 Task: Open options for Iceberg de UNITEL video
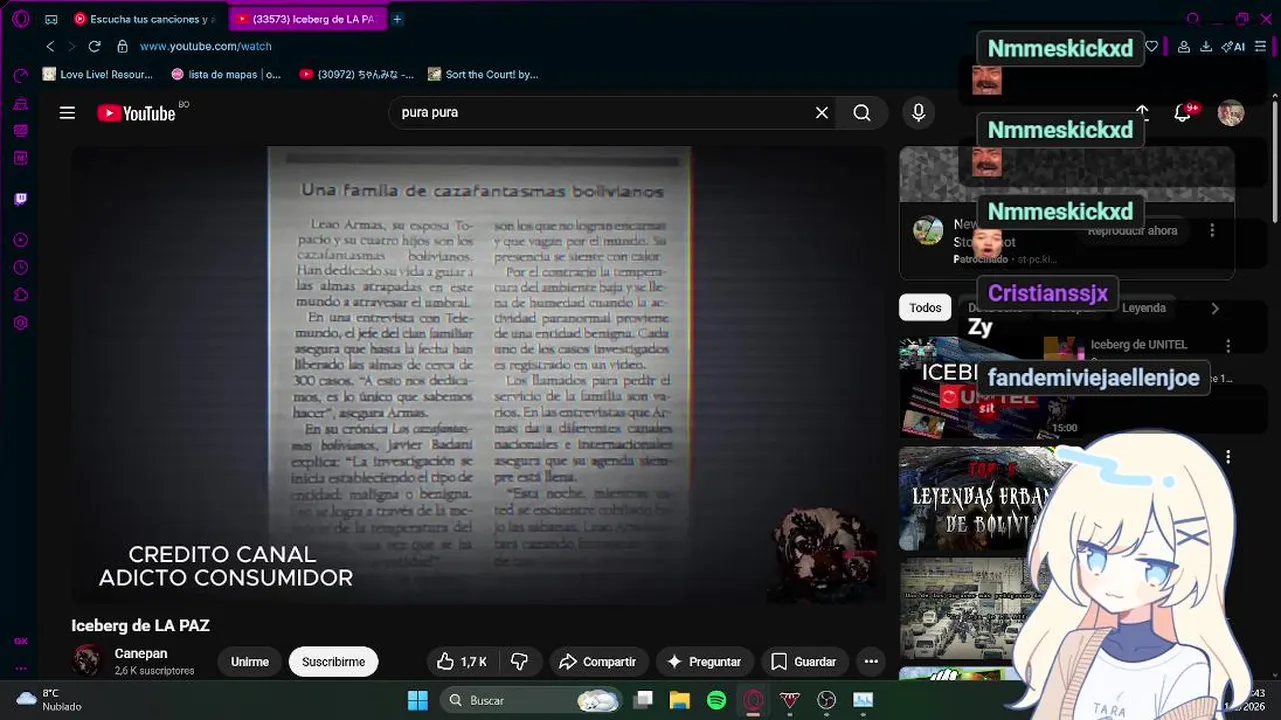tap(1228, 345)
